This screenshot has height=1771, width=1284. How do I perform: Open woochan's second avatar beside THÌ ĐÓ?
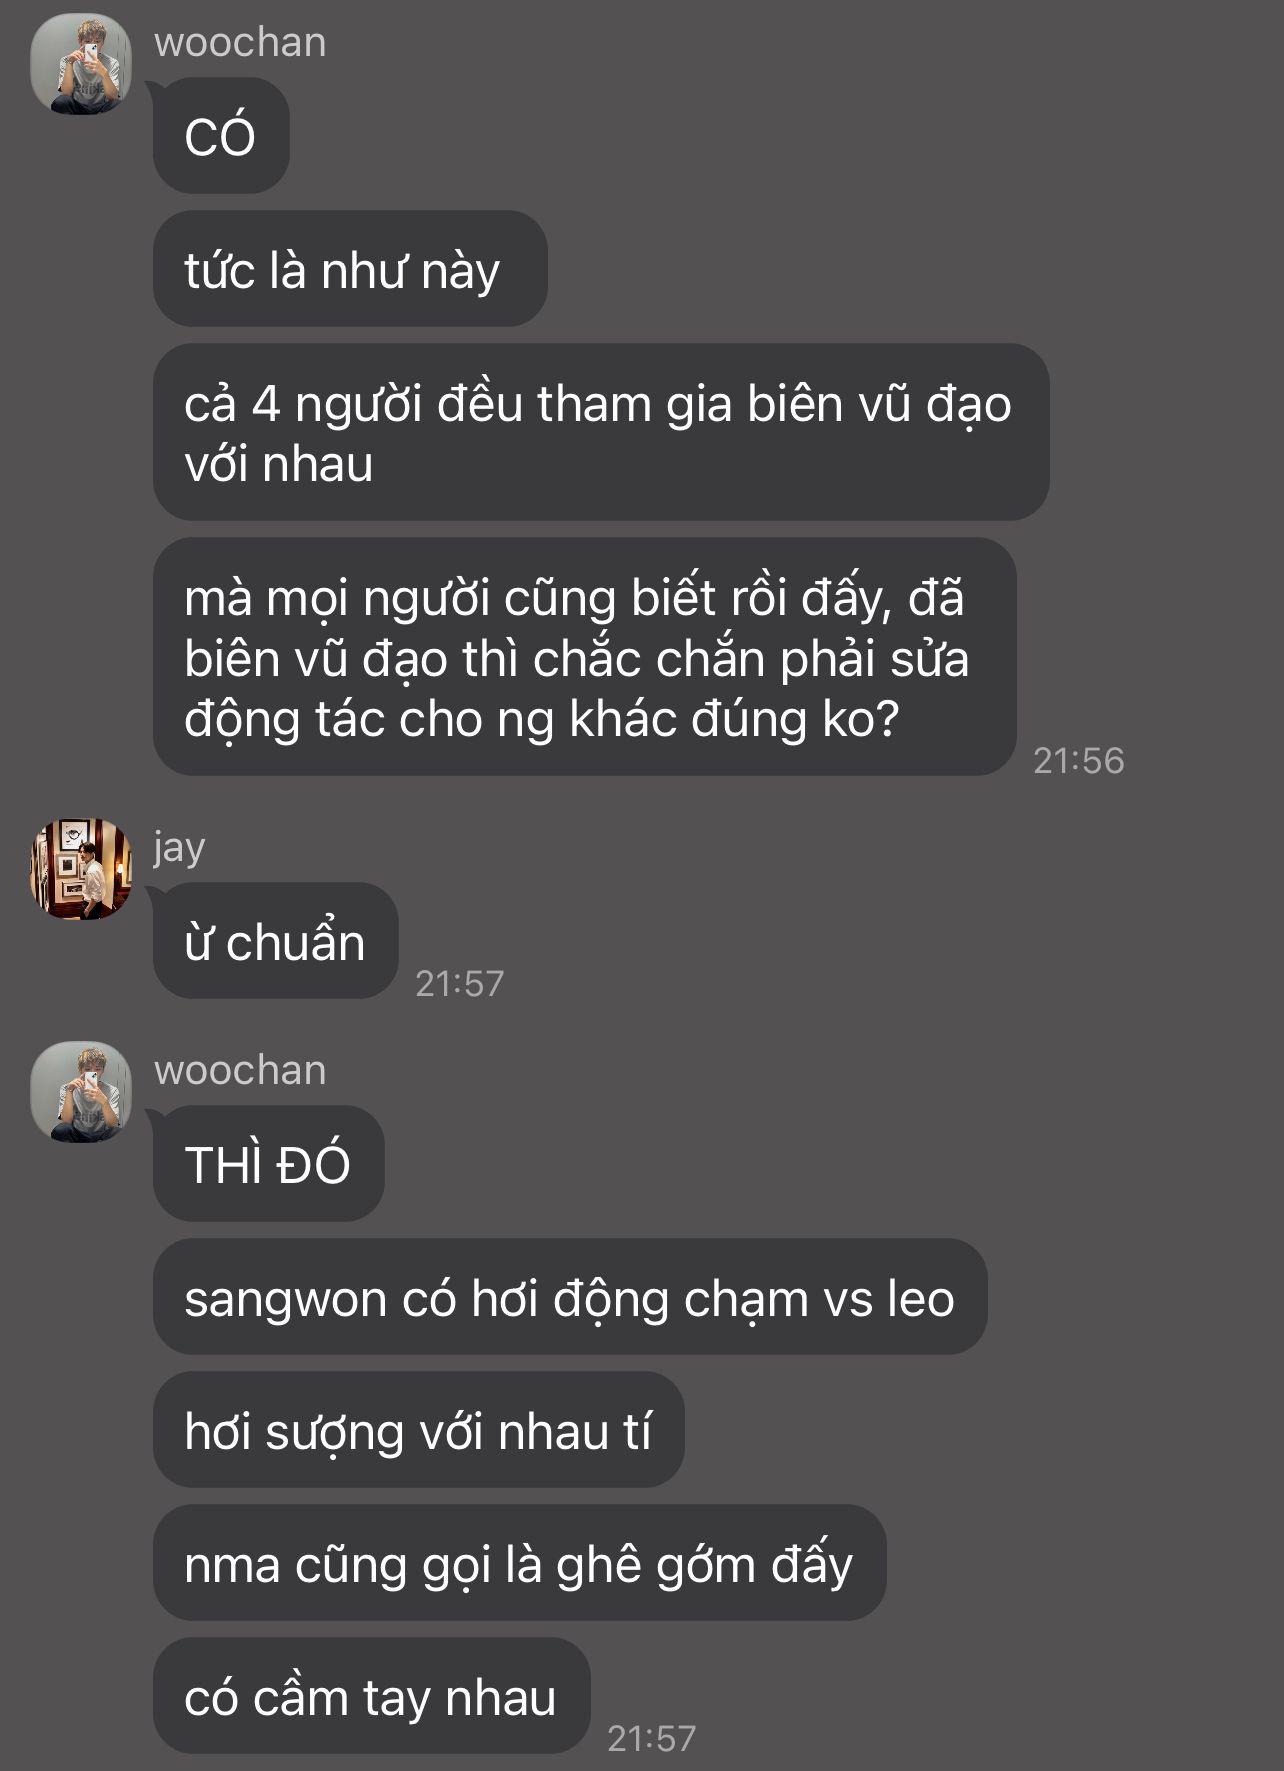point(81,1092)
